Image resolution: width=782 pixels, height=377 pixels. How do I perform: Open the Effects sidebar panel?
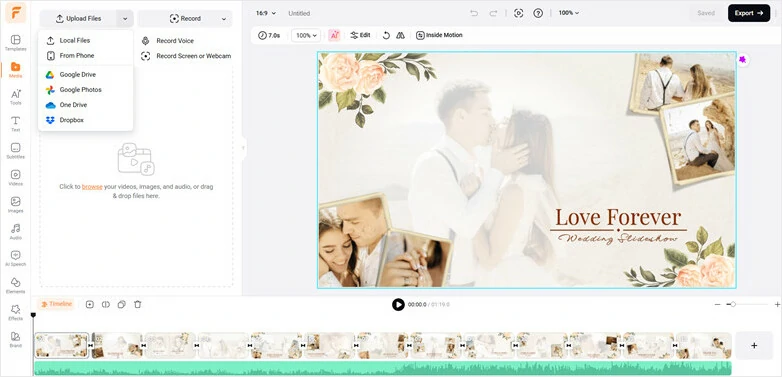15,312
